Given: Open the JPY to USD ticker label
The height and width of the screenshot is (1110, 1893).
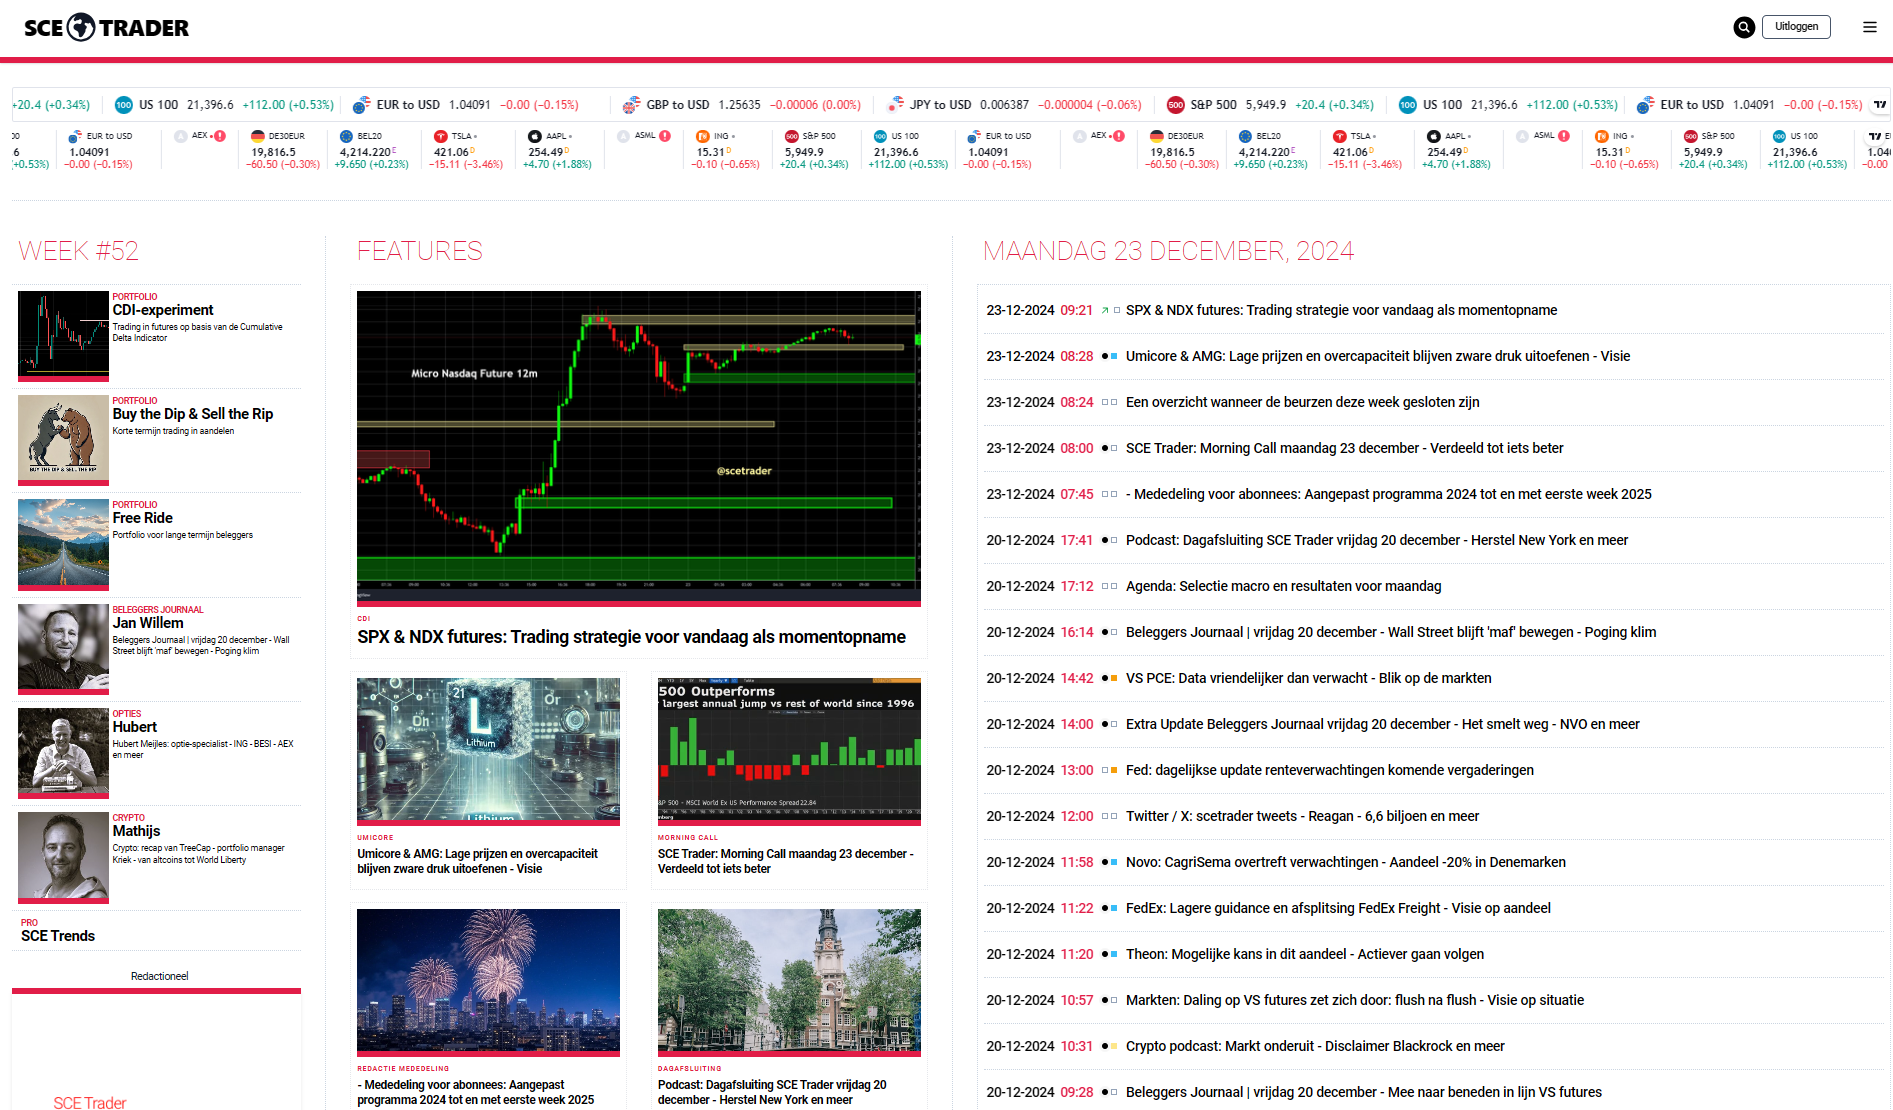Looking at the screenshot, I should (940, 105).
